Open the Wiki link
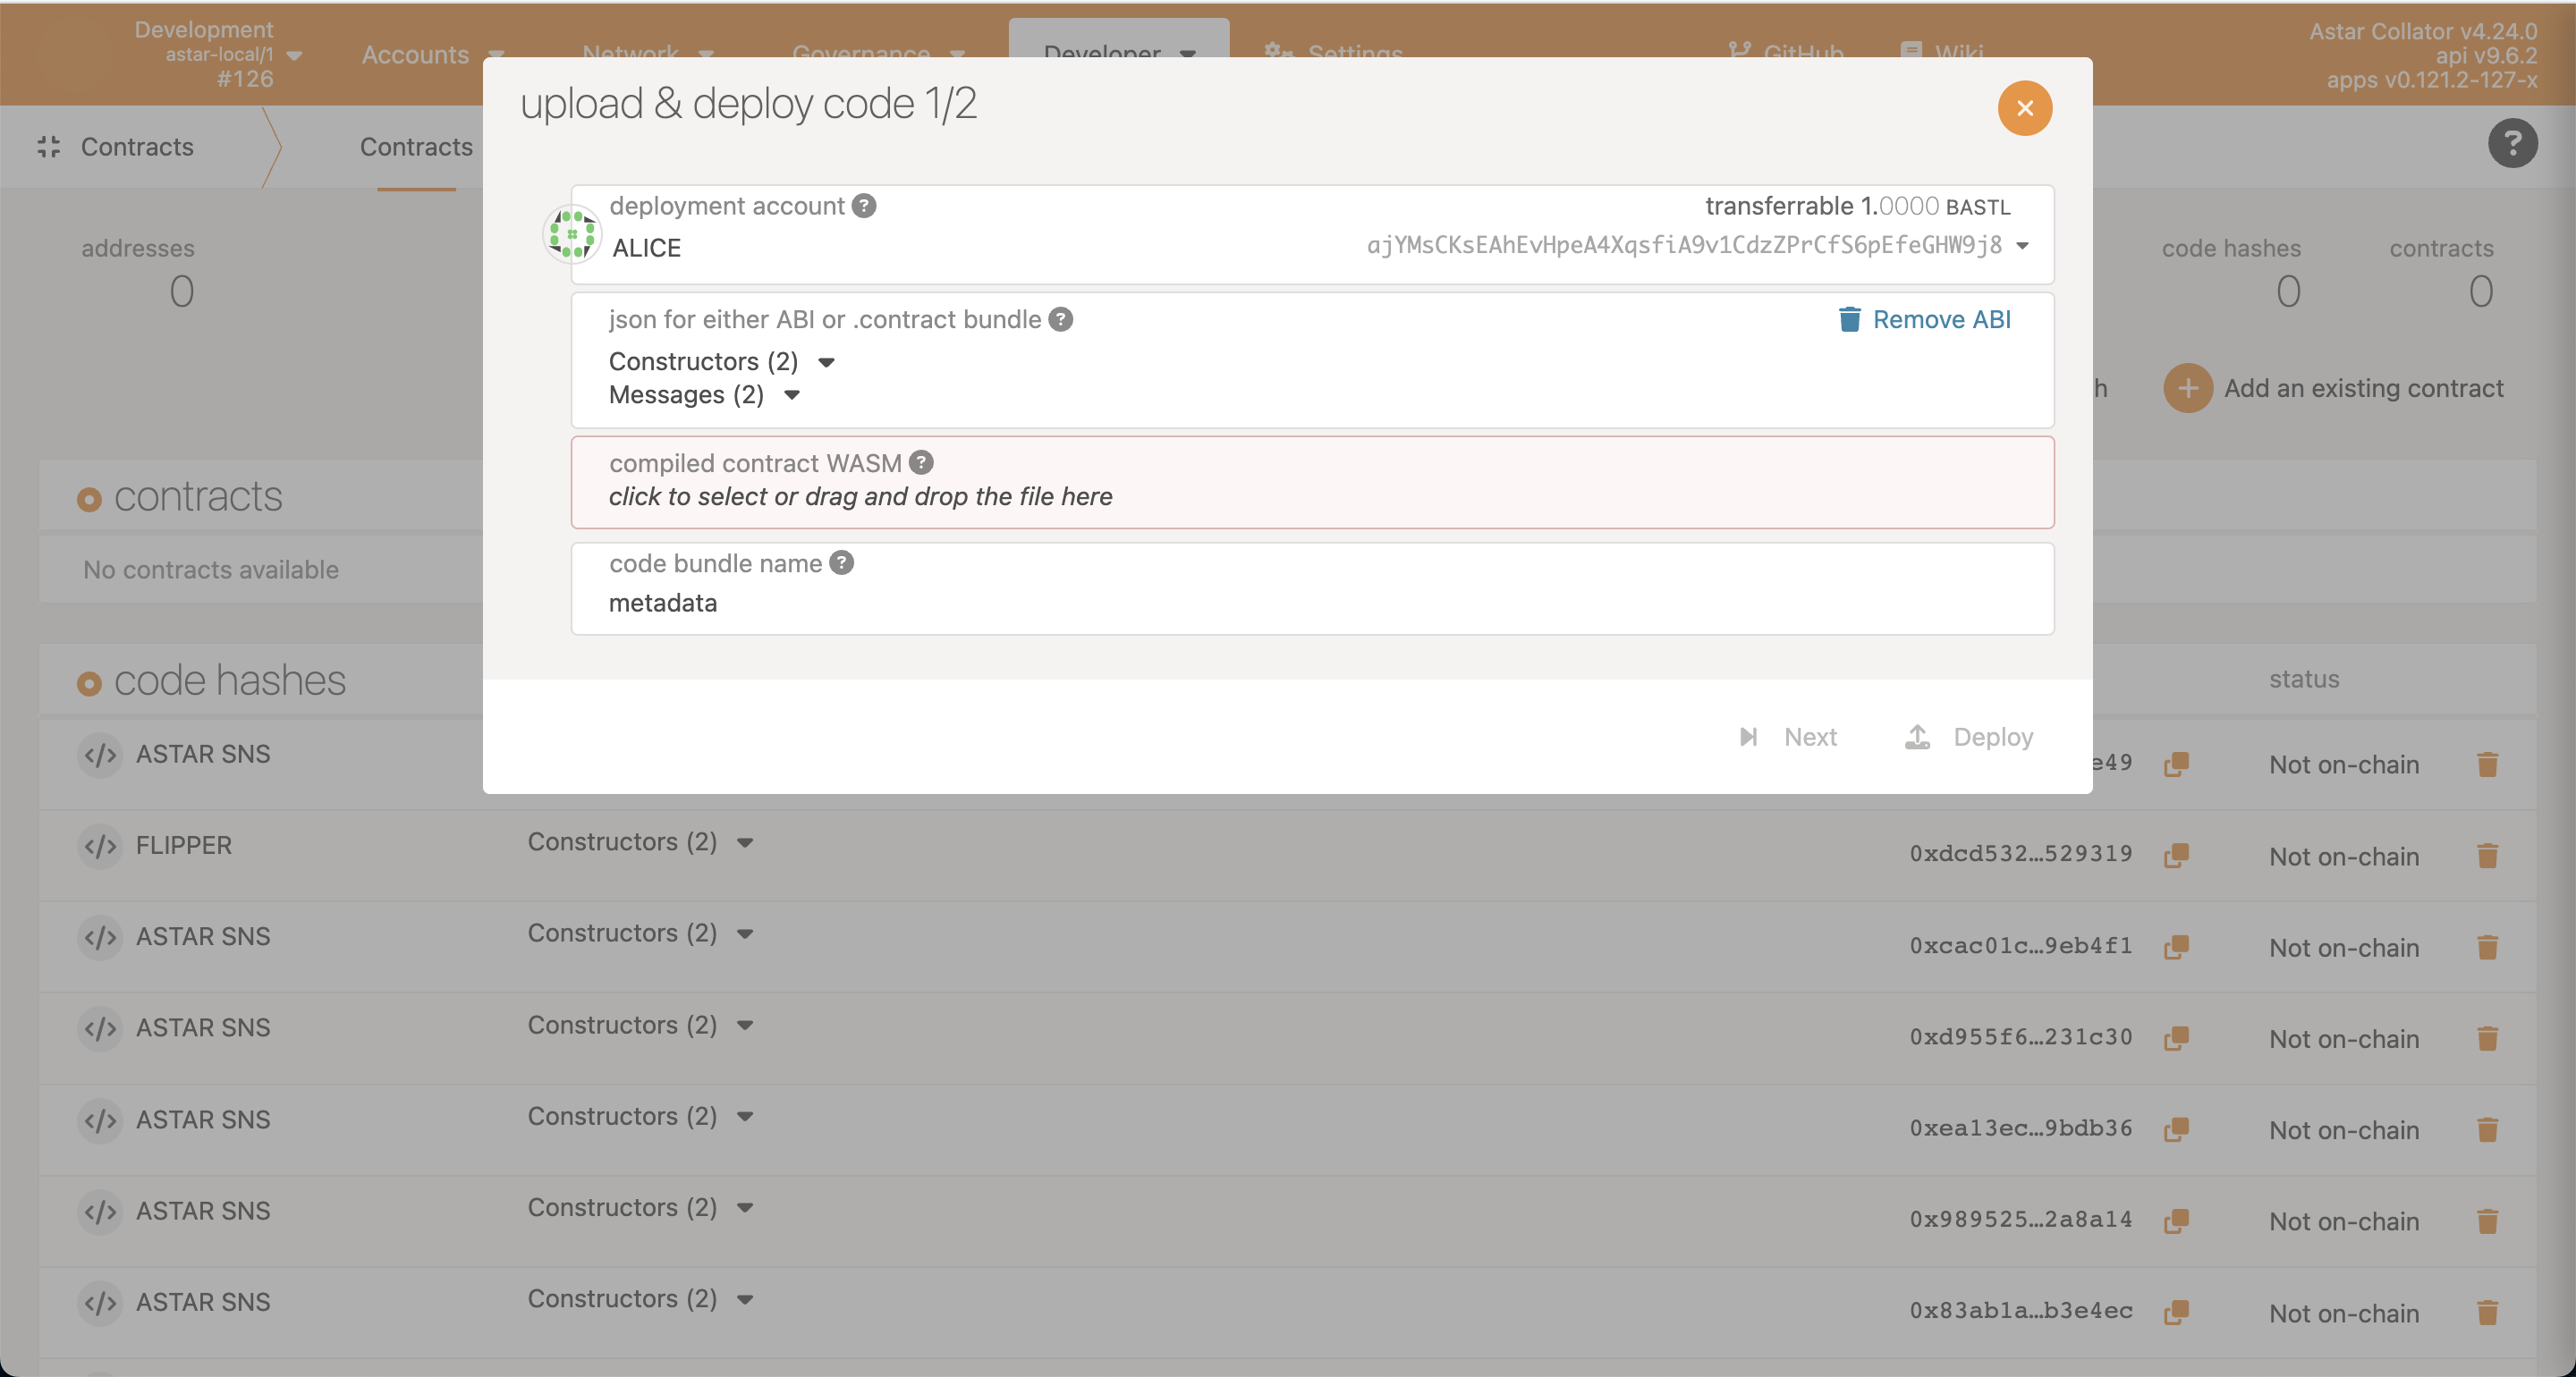The image size is (2576, 1377). 1941,53
